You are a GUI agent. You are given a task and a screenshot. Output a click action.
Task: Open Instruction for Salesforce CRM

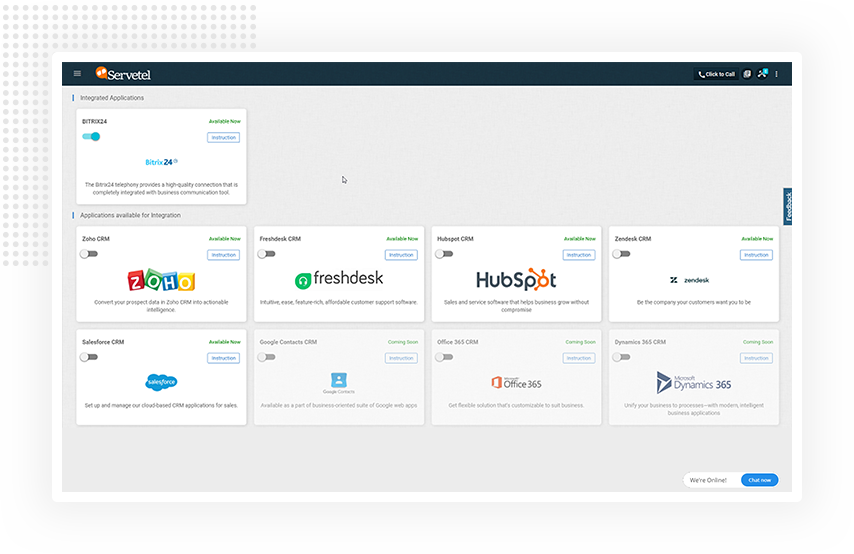(223, 358)
